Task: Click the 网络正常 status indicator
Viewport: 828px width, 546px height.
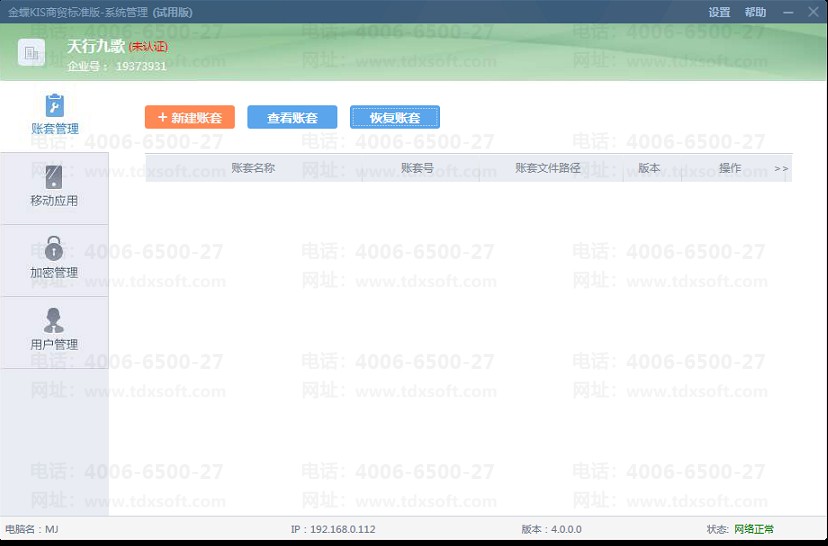Action: click(x=754, y=529)
